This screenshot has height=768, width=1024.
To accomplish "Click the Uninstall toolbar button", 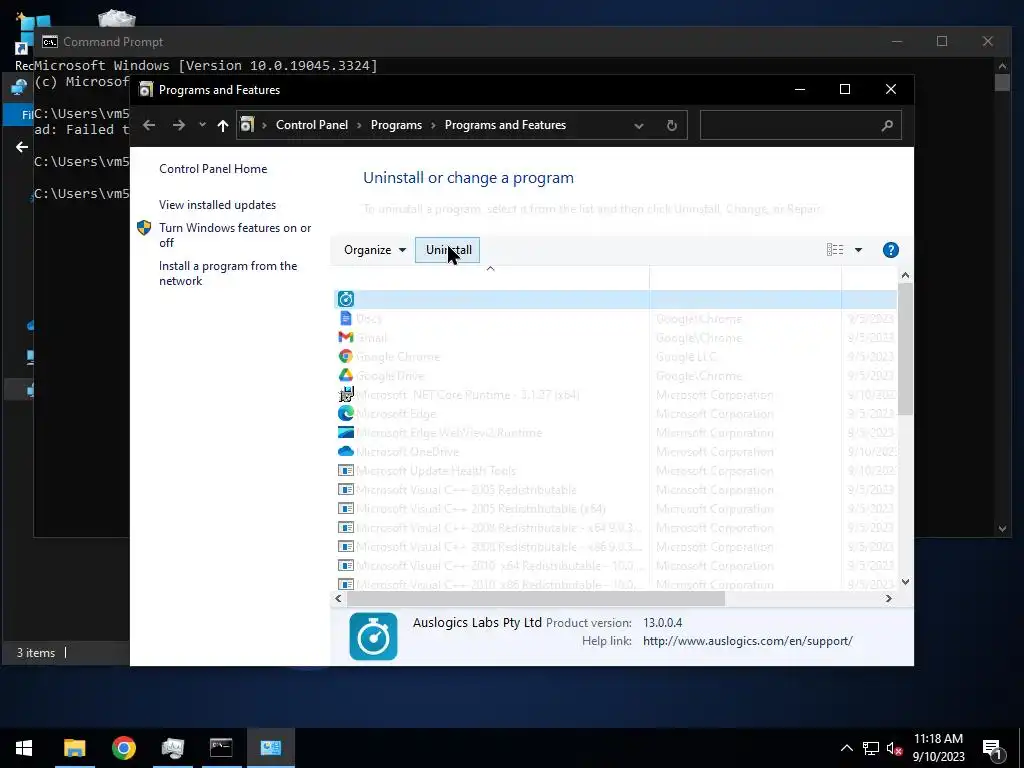I will coord(447,249).
